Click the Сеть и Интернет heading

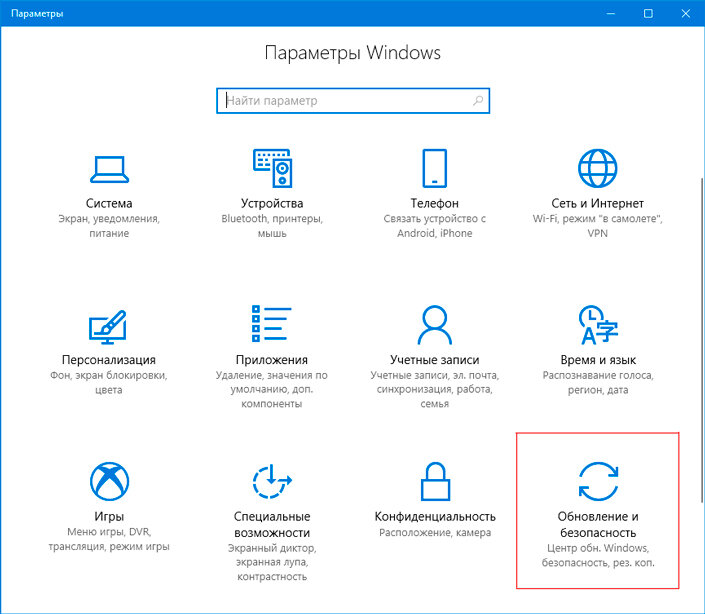[x=598, y=204]
